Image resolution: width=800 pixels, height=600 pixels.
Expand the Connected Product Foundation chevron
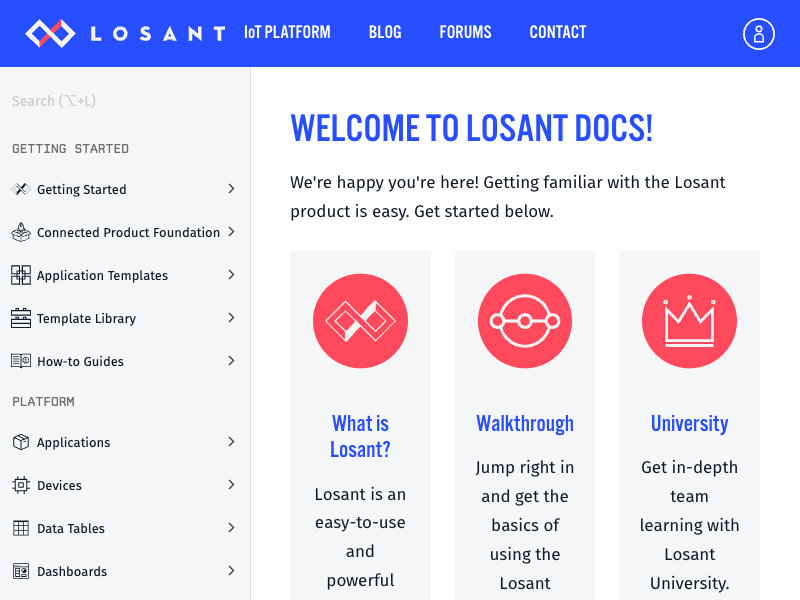(x=231, y=232)
